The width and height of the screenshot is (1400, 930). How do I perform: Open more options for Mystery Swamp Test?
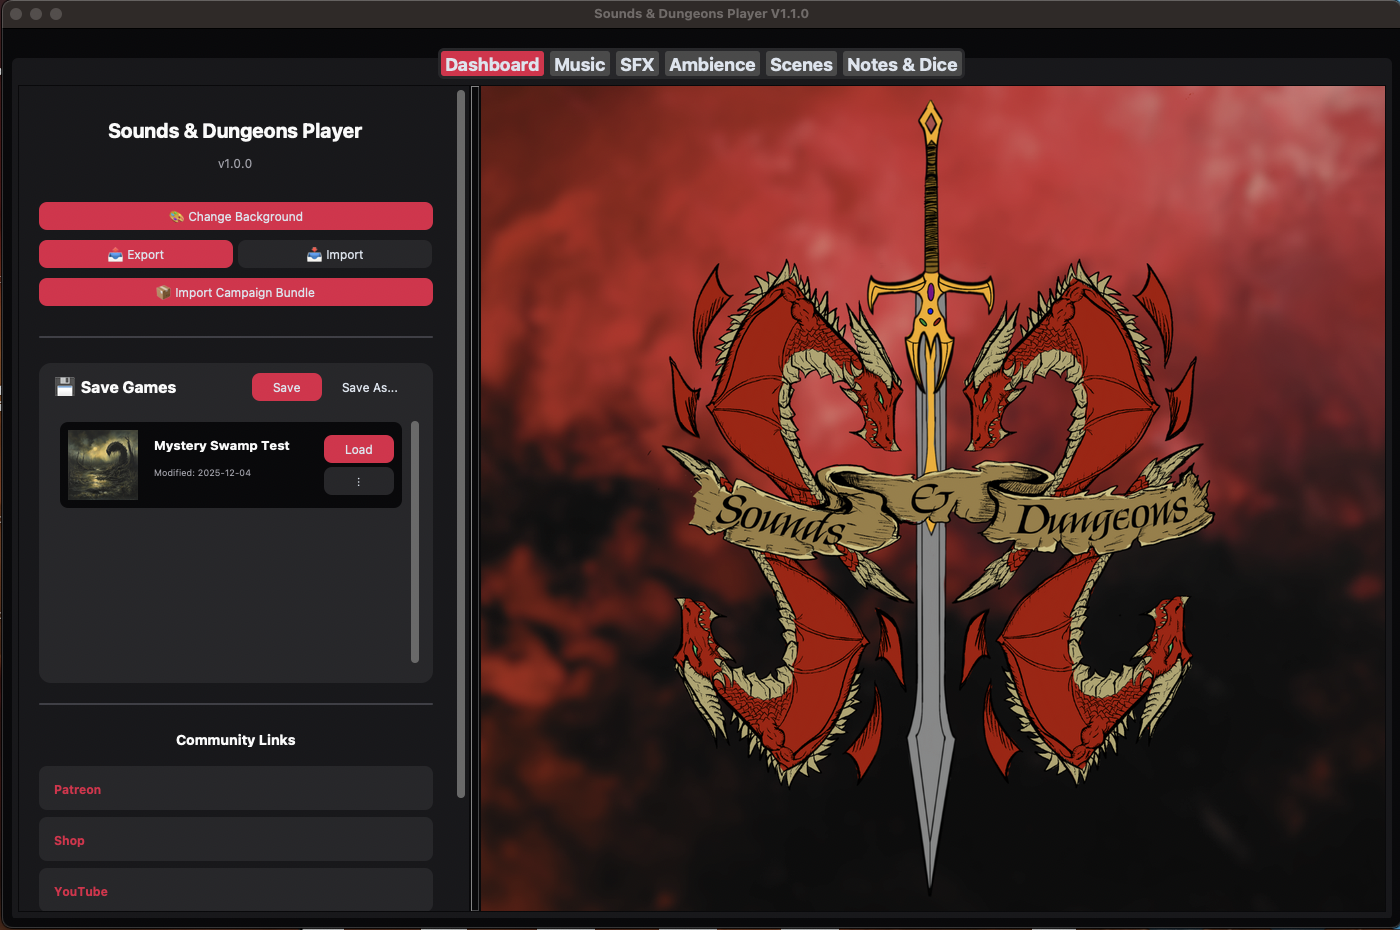tap(358, 481)
